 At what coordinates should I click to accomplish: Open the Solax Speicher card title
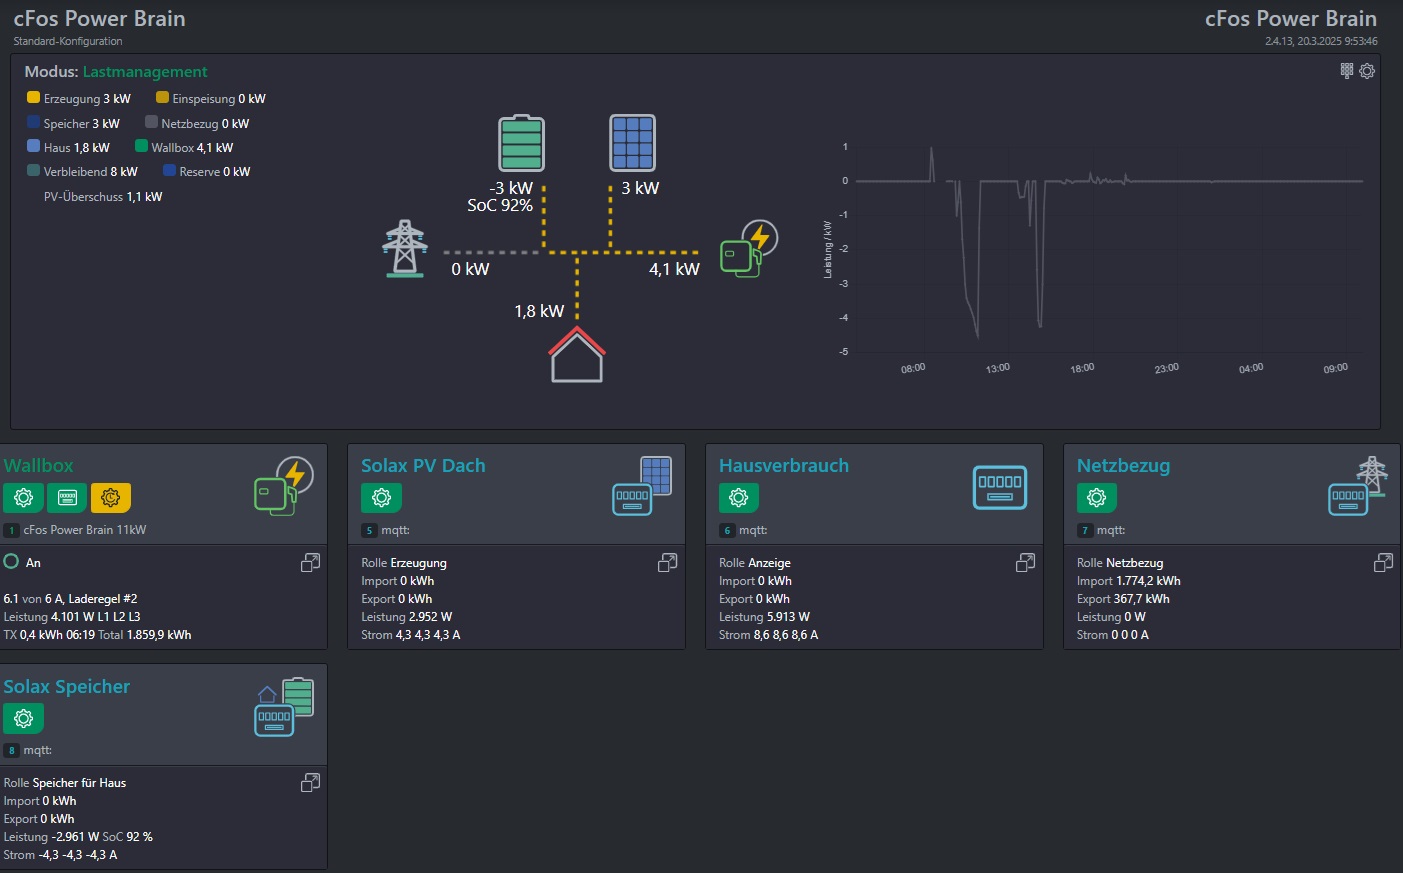click(x=67, y=687)
